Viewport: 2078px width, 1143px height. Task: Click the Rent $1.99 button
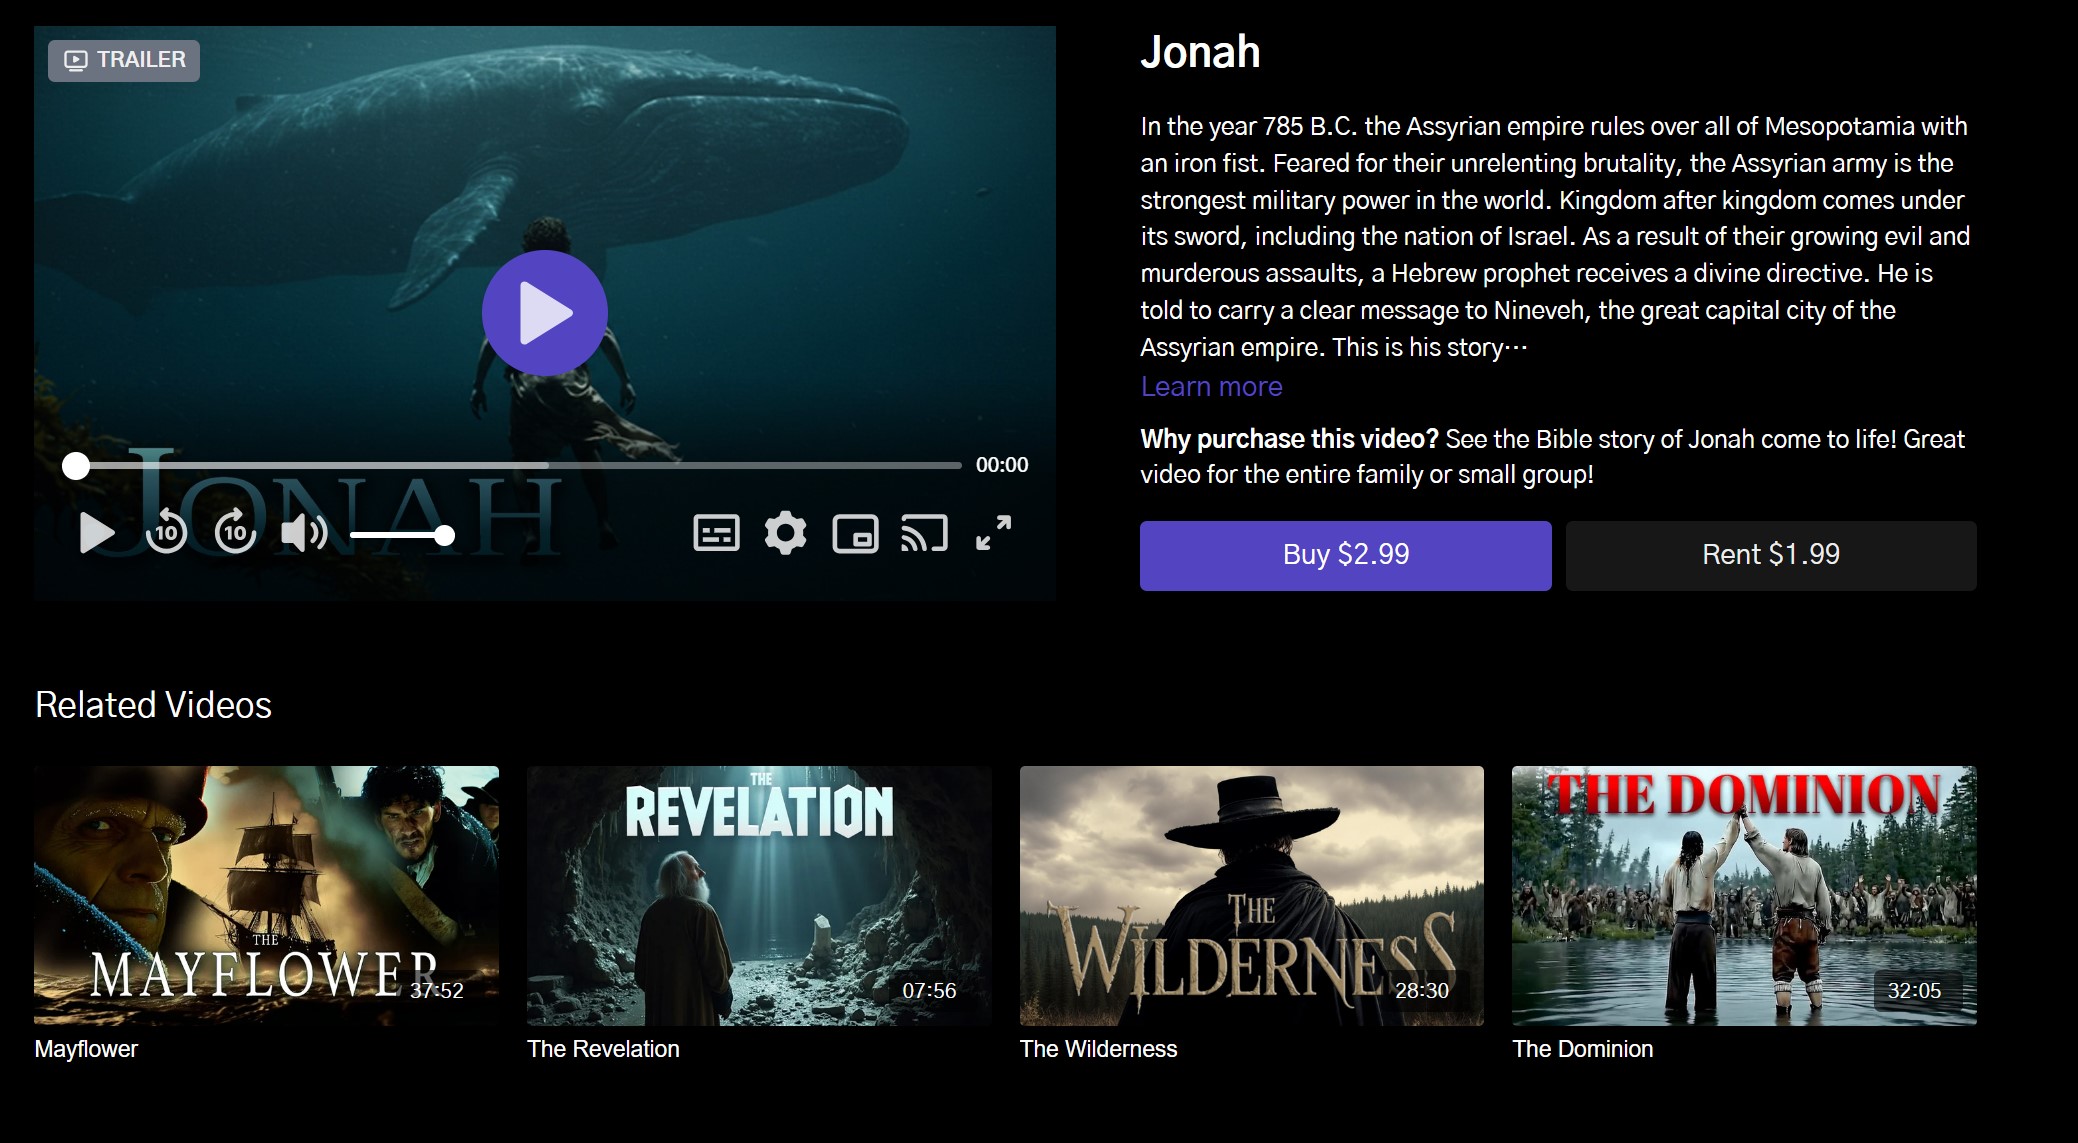(1770, 555)
